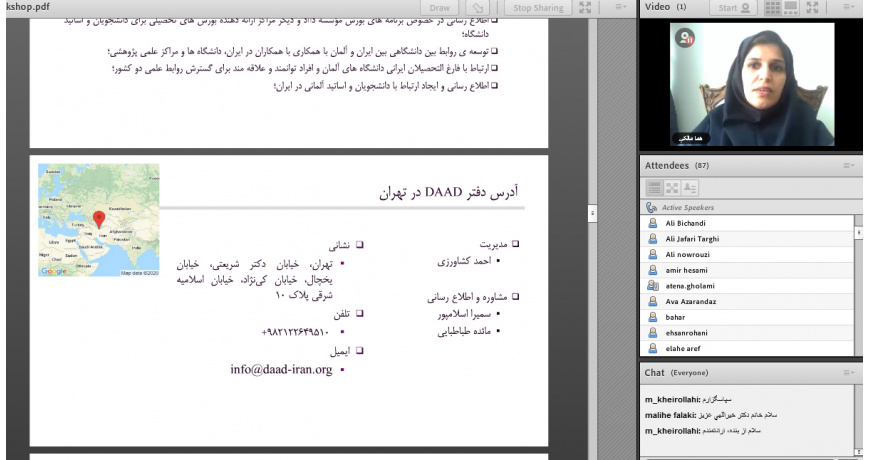
Task: Select attendee Ali Bichandi
Action: pos(747,223)
